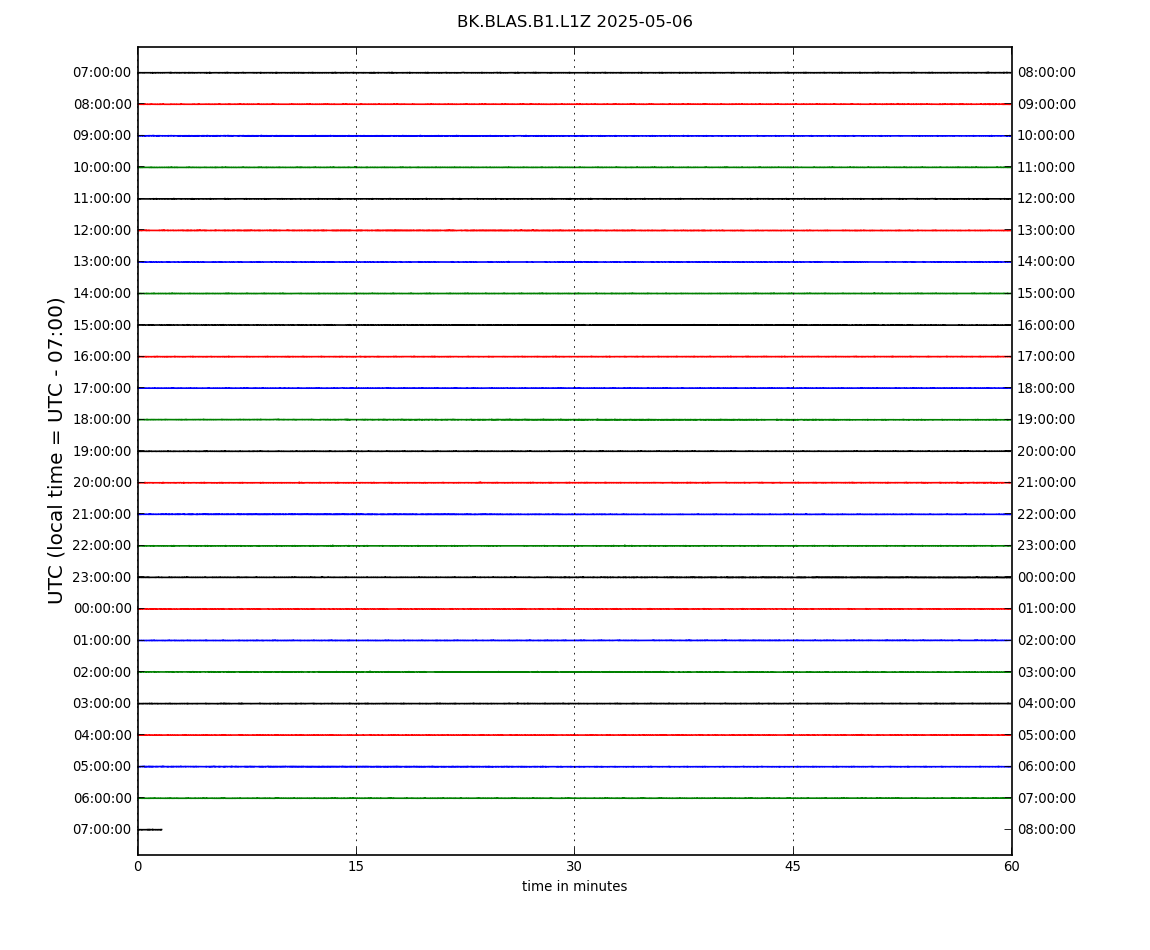Click the plot title BK.BLAS.B1.L1Z 2025-05-06
The height and width of the screenshot is (950, 1150).
(574, 22)
